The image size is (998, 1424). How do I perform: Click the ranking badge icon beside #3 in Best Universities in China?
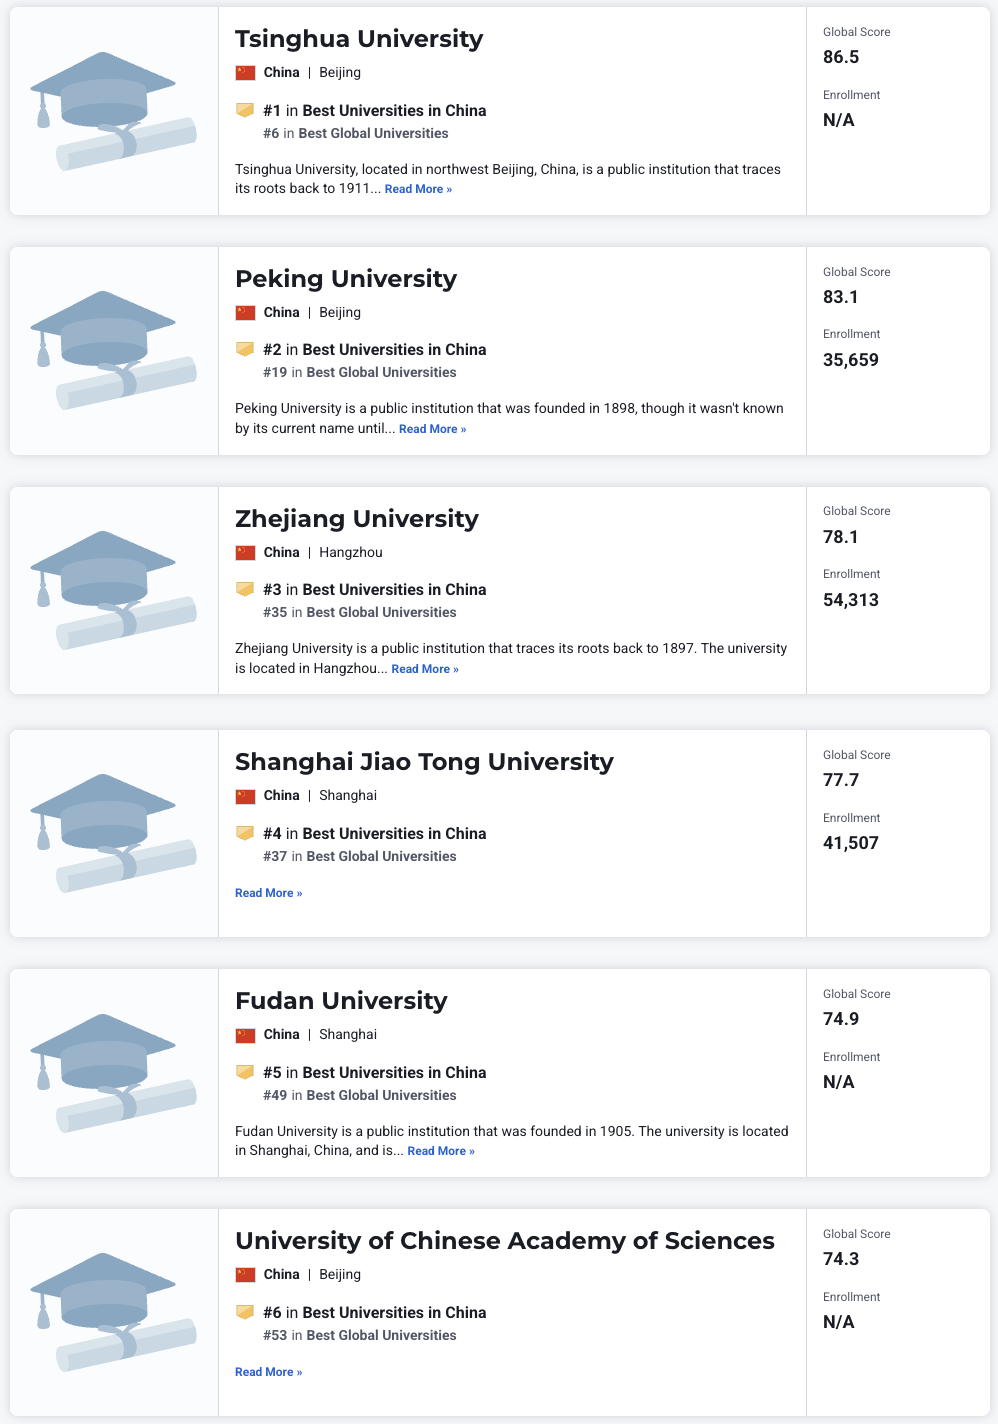click(245, 589)
